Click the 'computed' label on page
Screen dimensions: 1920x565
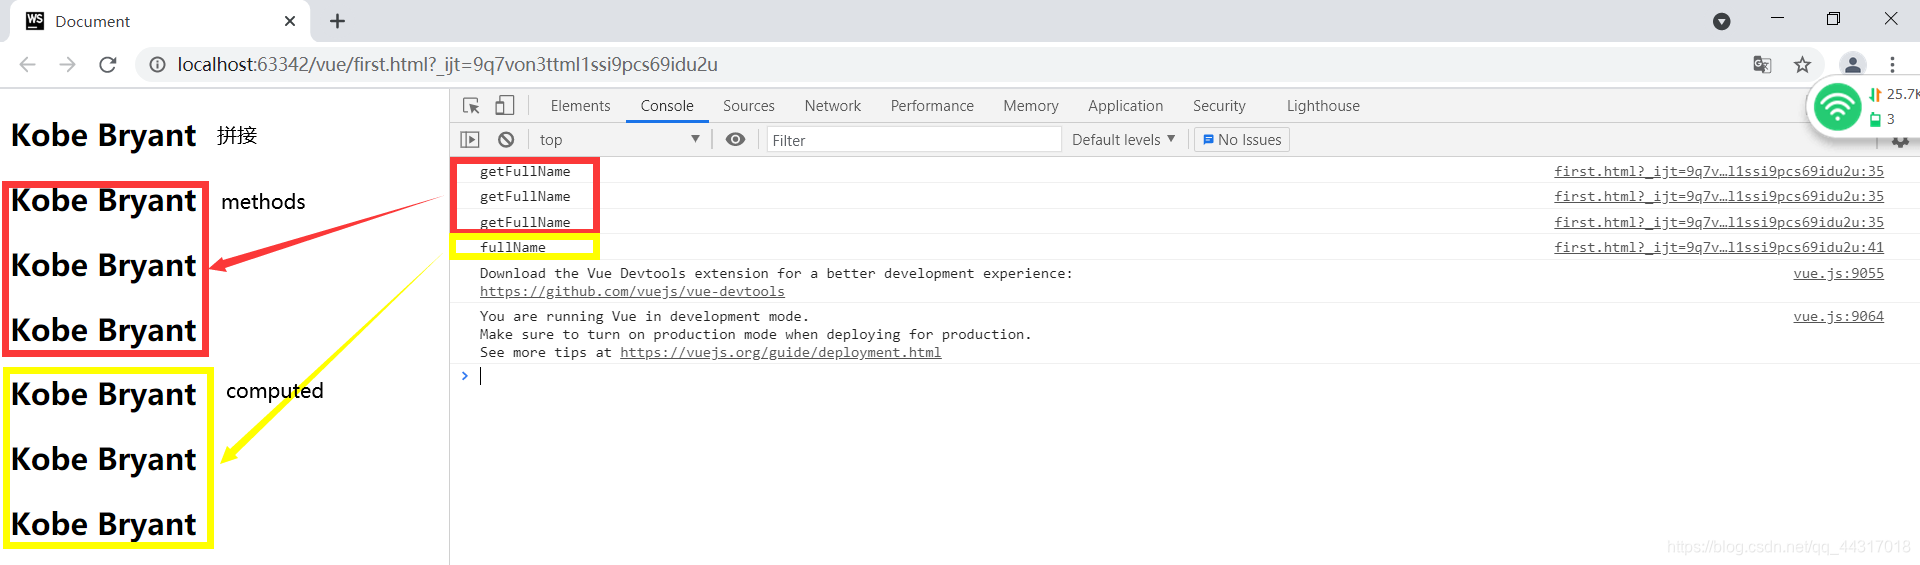[275, 391]
